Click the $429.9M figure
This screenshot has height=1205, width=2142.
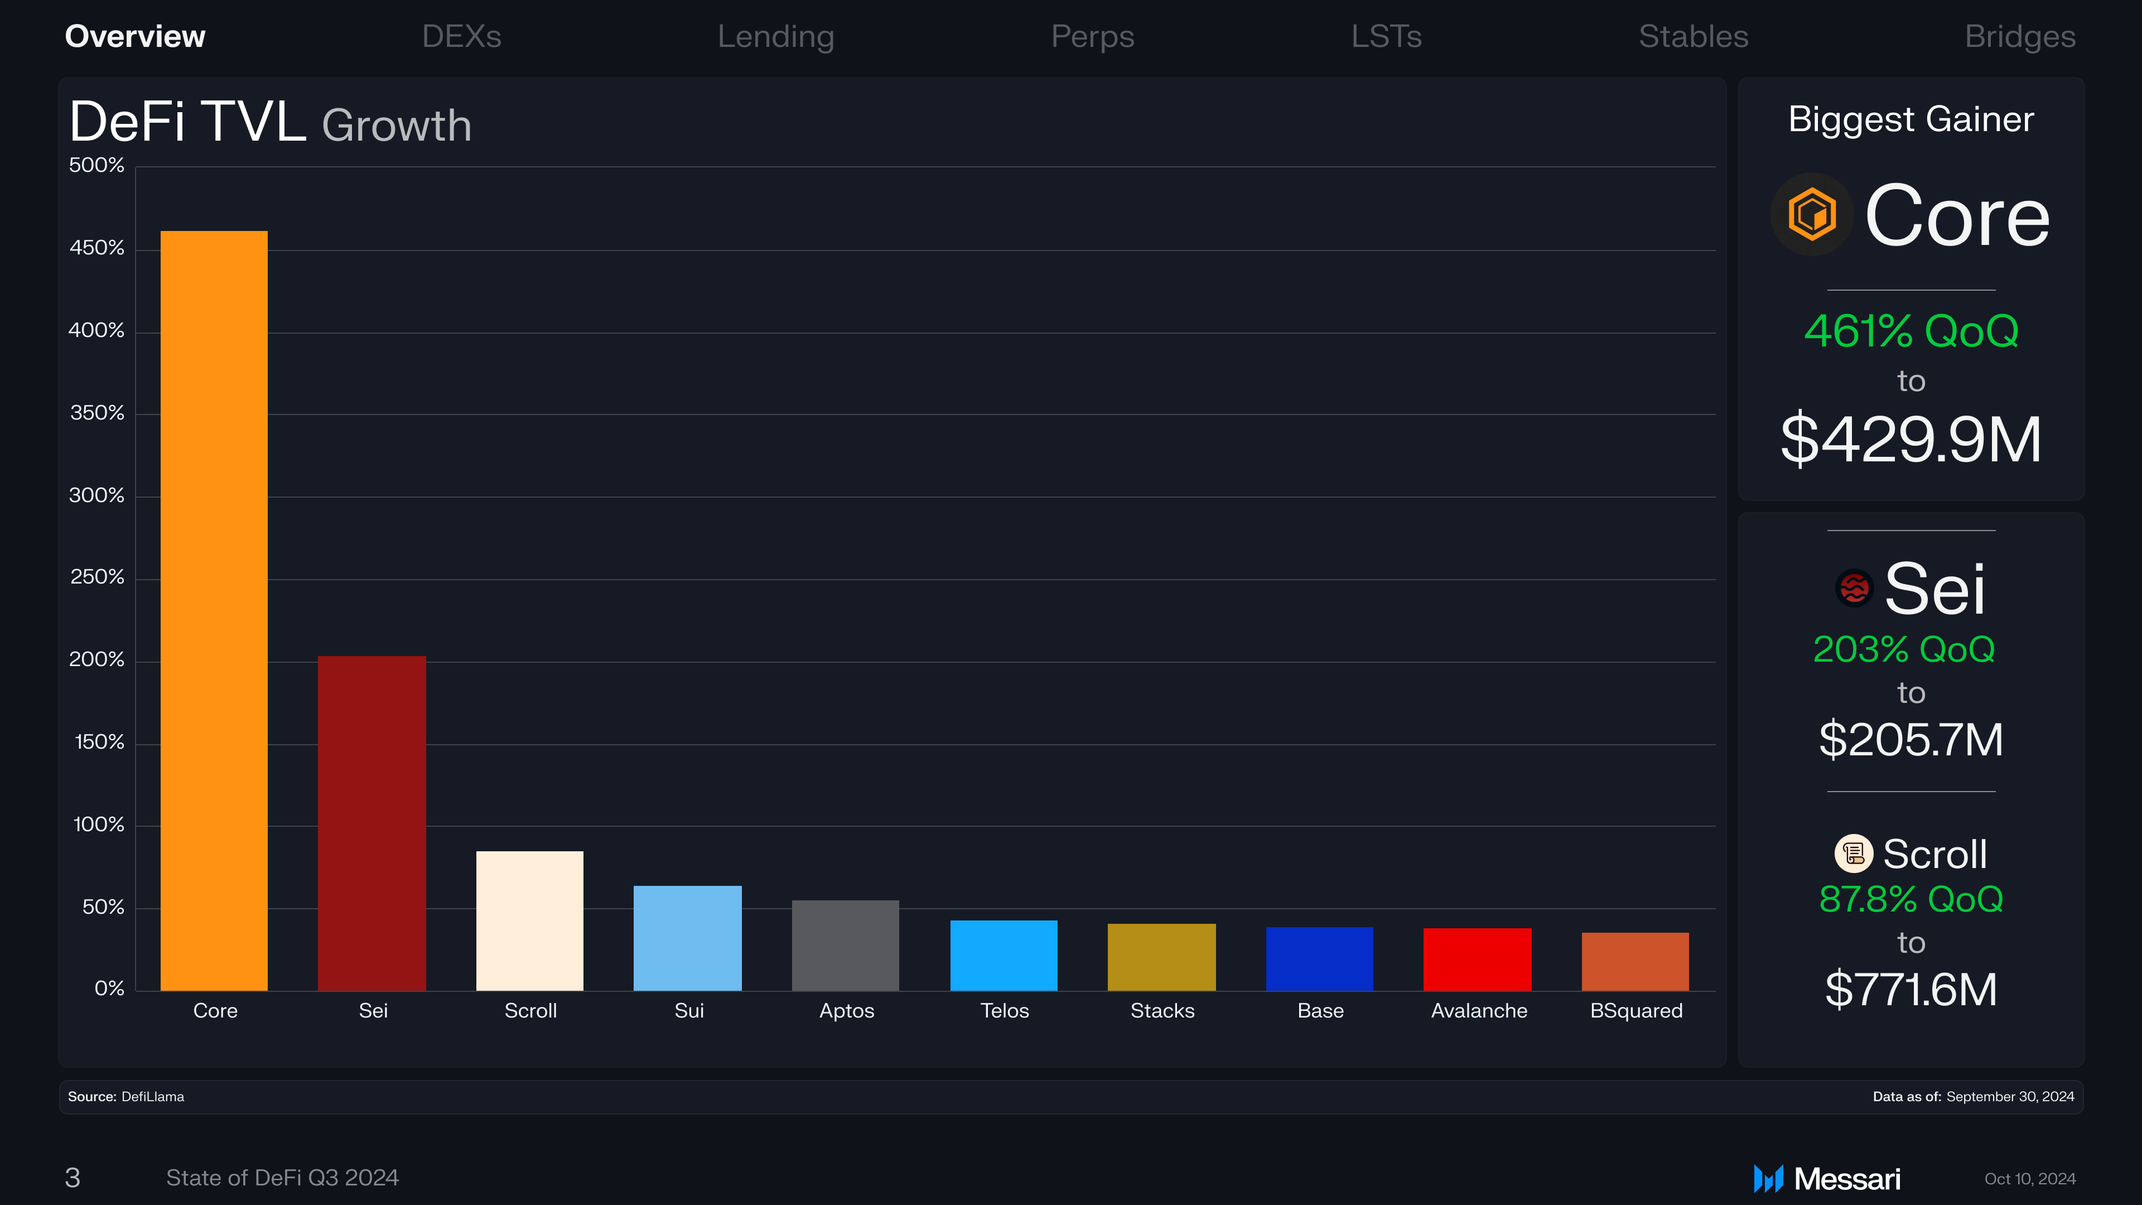pos(1911,439)
